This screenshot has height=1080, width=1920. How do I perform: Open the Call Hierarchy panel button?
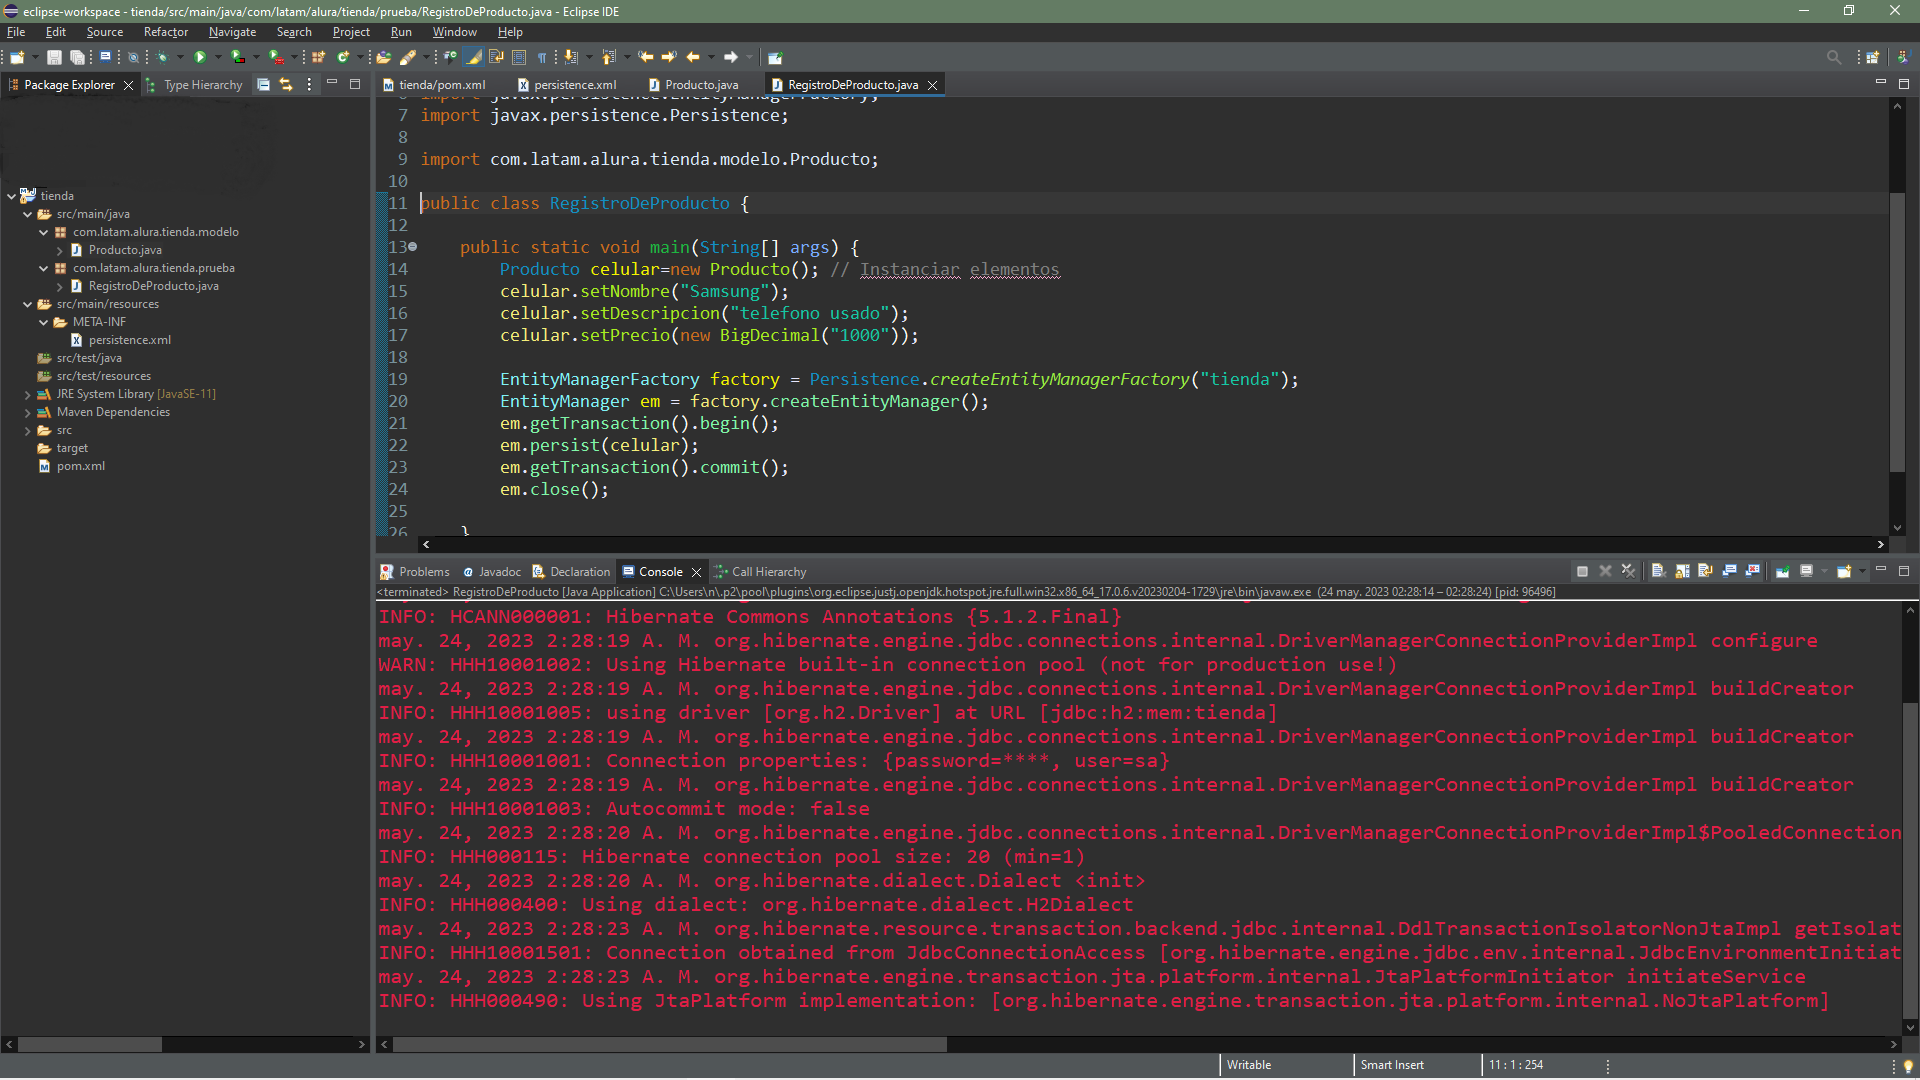point(767,571)
